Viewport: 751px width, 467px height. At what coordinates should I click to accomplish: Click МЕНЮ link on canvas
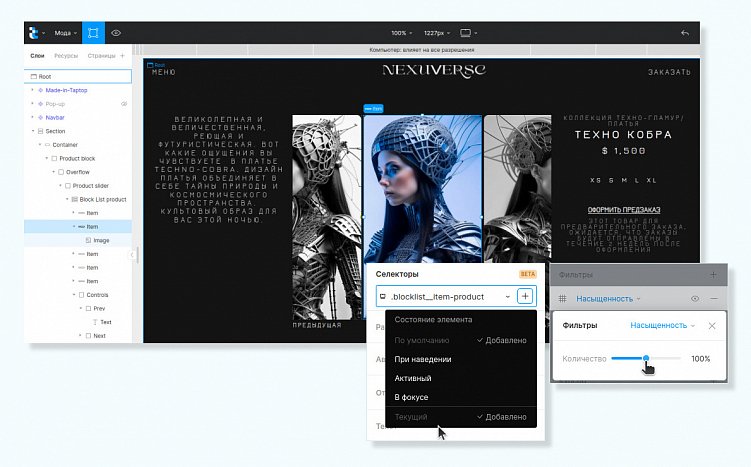pyautogui.click(x=164, y=72)
